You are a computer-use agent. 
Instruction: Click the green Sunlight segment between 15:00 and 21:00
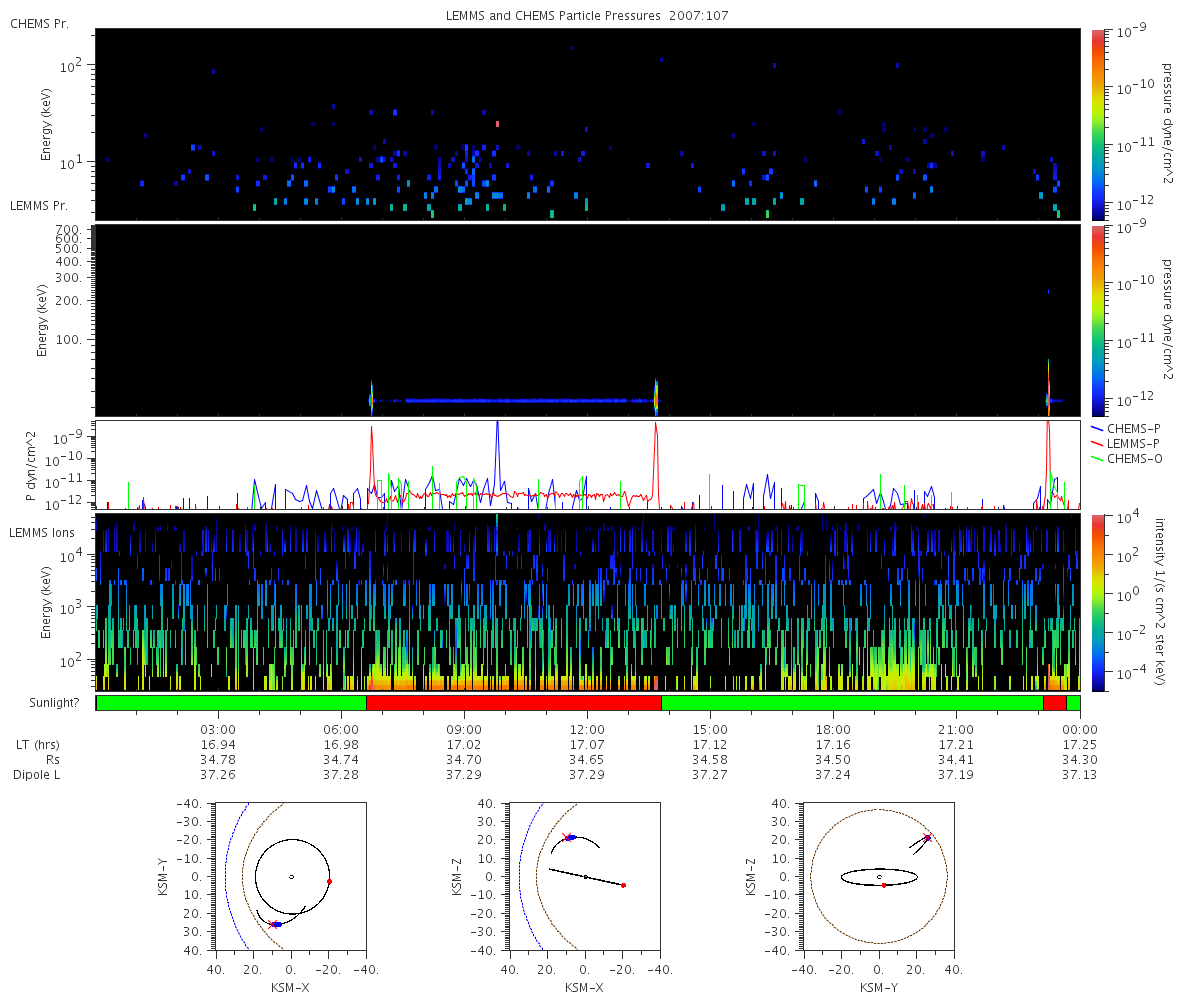point(852,703)
